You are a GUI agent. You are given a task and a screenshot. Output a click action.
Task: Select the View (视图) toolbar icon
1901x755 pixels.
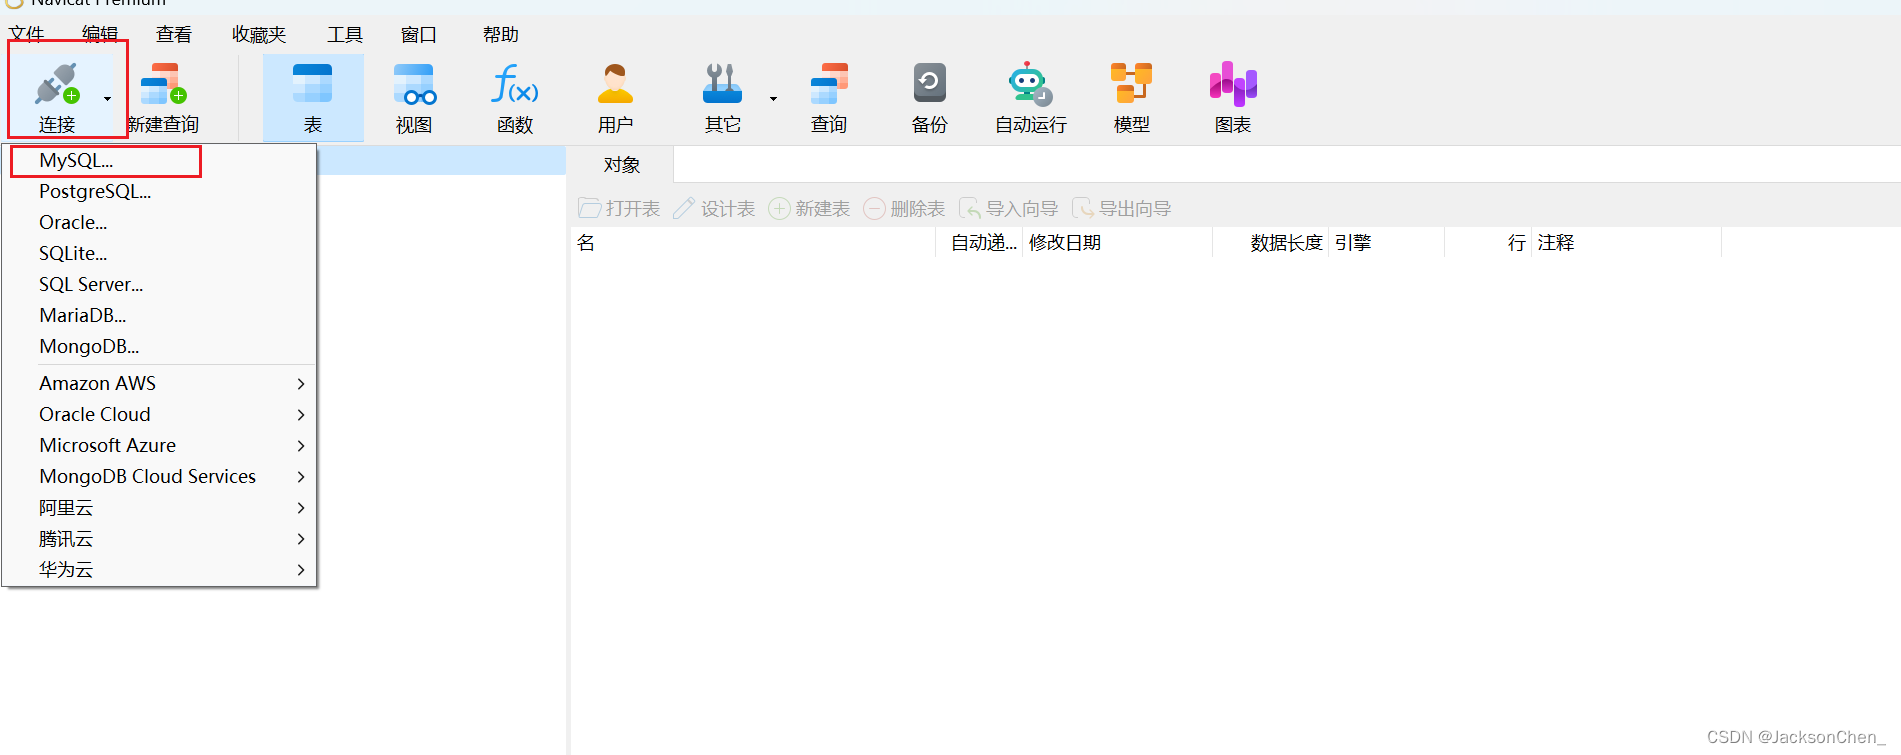tap(414, 84)
